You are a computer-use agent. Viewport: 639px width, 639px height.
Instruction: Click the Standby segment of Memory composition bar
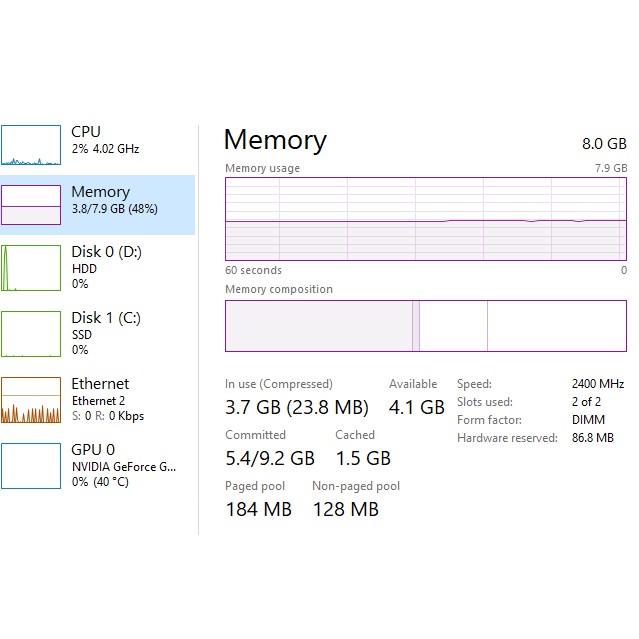[x=453, y=326]
